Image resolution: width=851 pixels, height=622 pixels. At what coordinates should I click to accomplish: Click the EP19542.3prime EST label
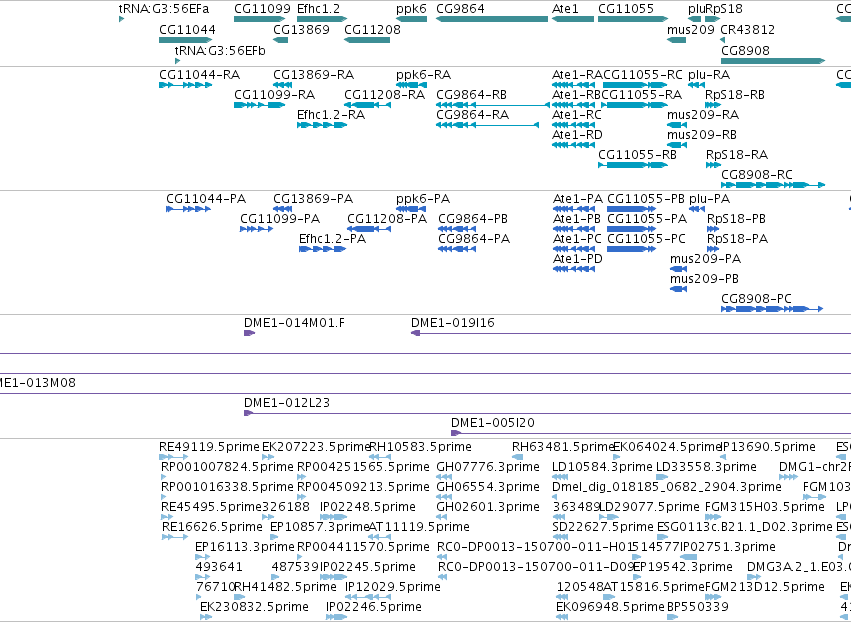683,567
